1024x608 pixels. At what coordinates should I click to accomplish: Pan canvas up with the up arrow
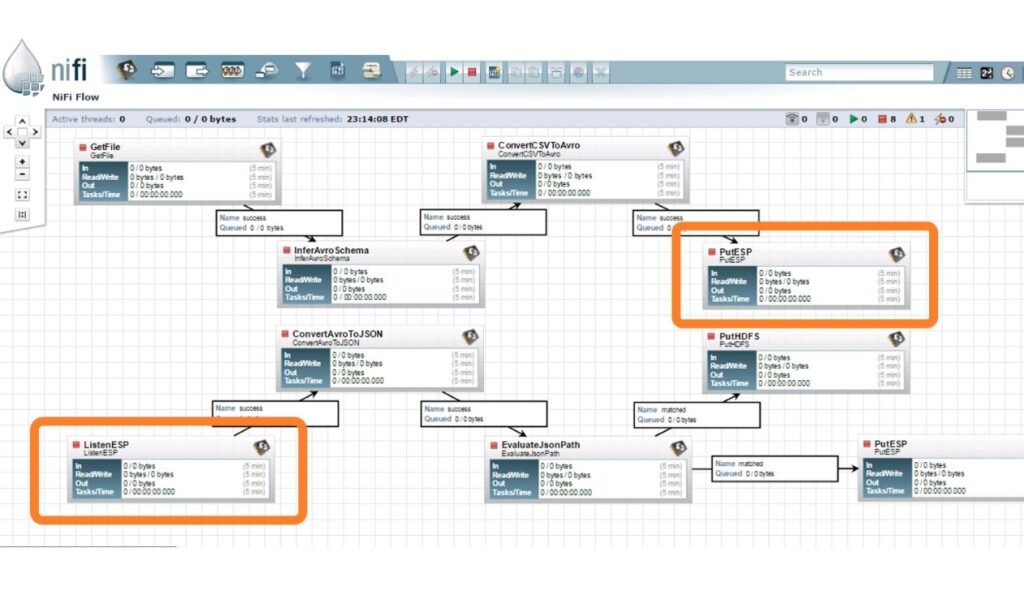point(22,121)
